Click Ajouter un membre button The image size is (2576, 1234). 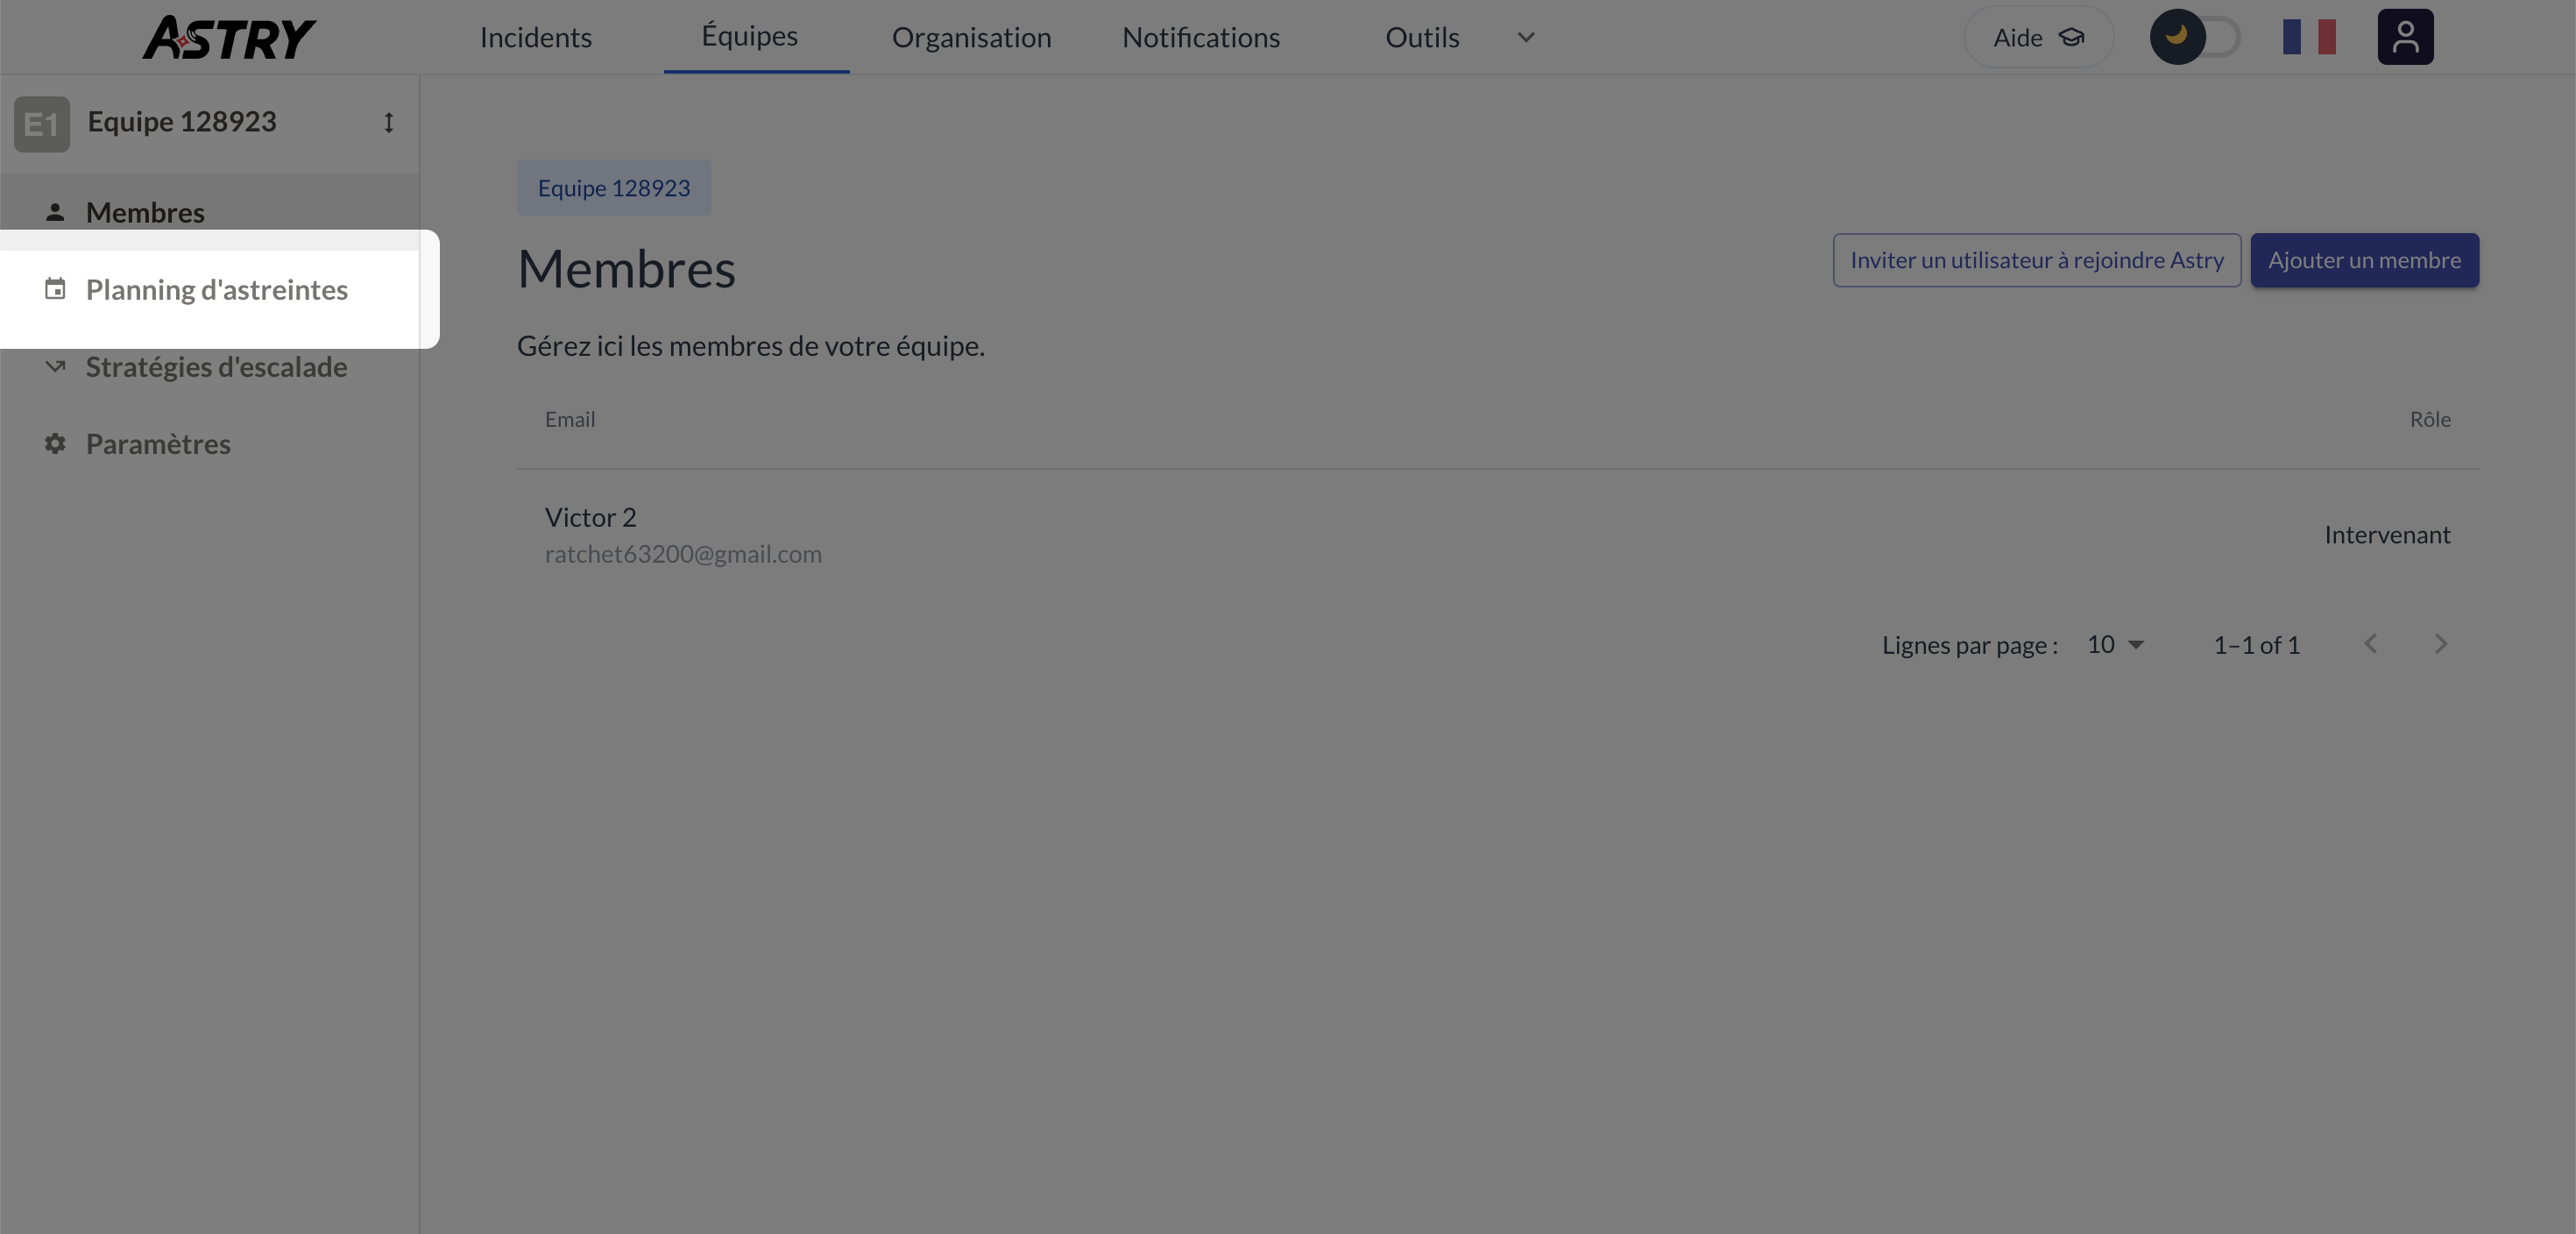tap(2364, 260)
